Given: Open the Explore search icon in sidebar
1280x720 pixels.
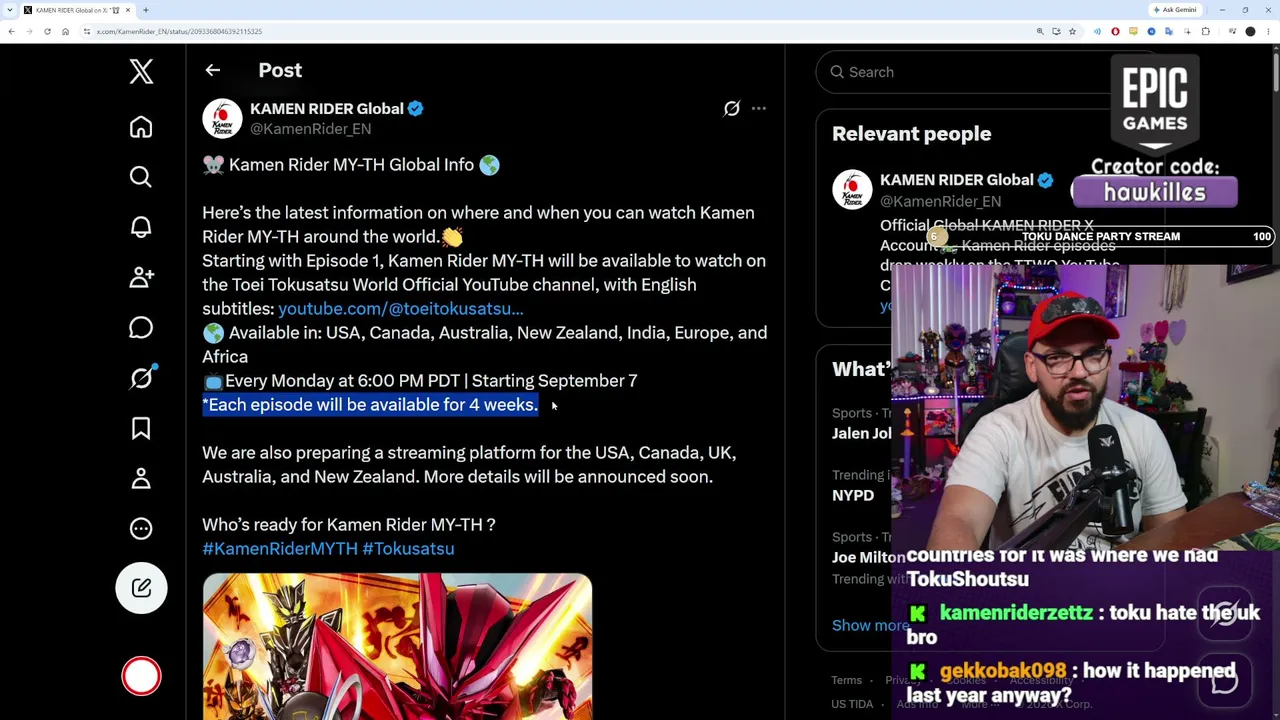Looking at the screenshot, I should [141, 177].
